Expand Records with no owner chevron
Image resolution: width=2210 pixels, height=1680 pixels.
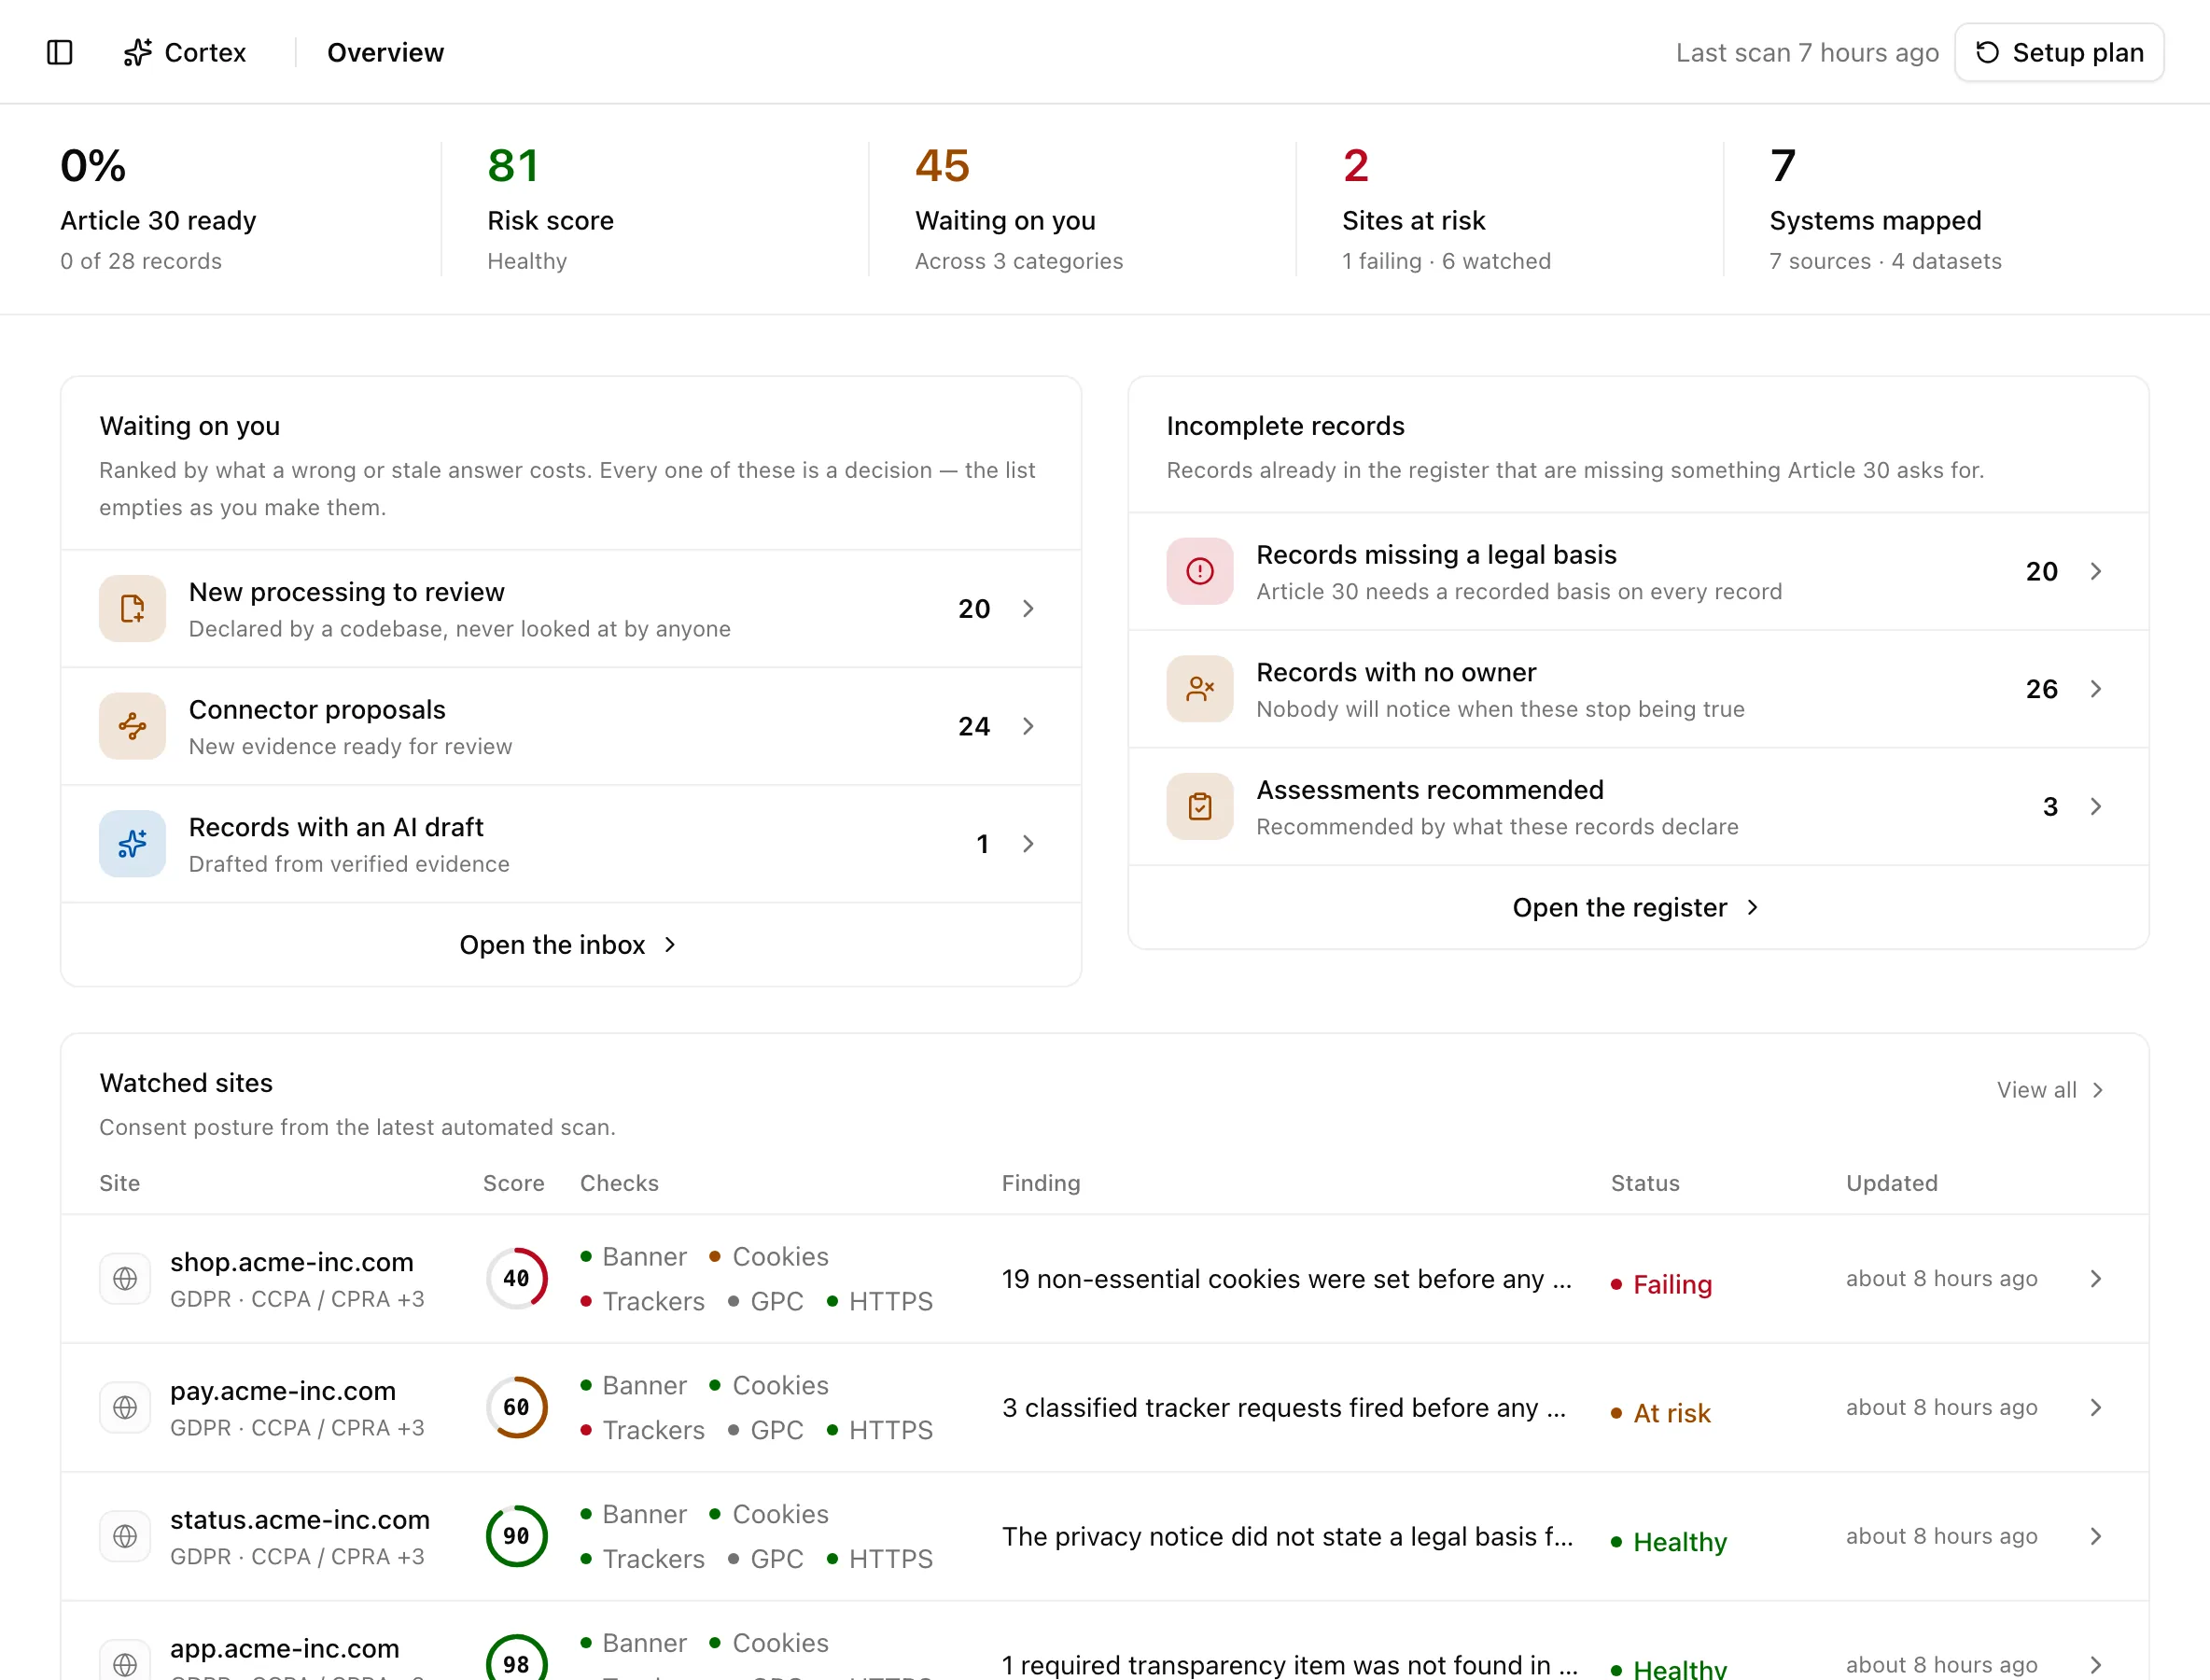pyautogui.click(x=2096, y=689)
